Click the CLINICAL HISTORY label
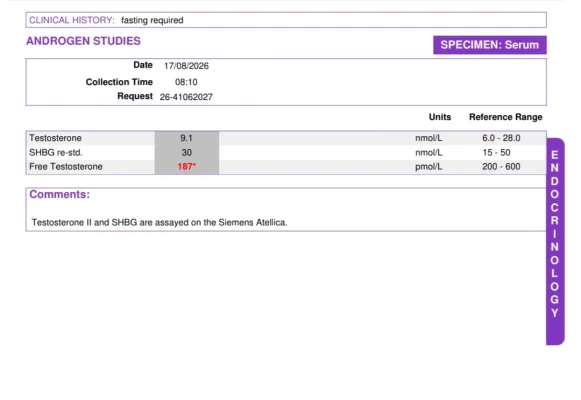This screenshot has height=400, width=581. pos(72,20)
